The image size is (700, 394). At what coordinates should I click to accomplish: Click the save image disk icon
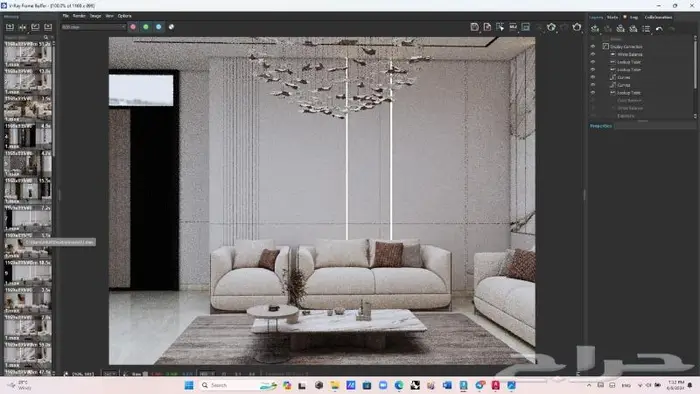pyautogui.click(x=475, y=27)
